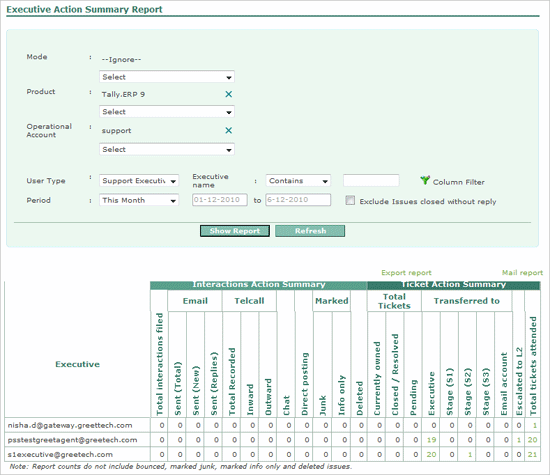The image size is (550, 475).
Task: Open the Period This Month dropdown
Action: coord(139,200)
